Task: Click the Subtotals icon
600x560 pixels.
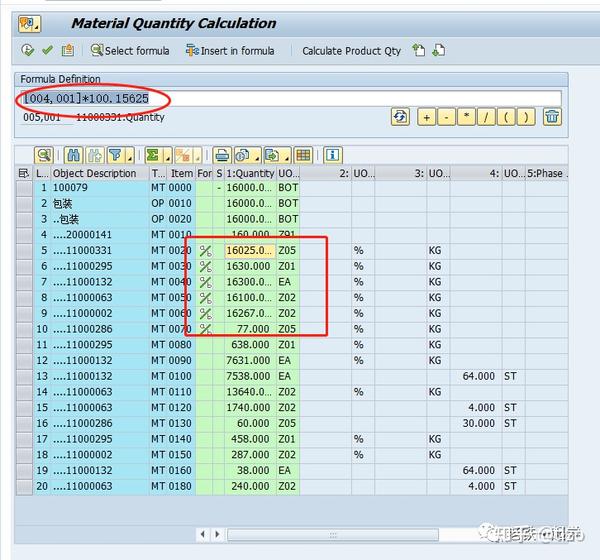Action: [x=183, y=155]
